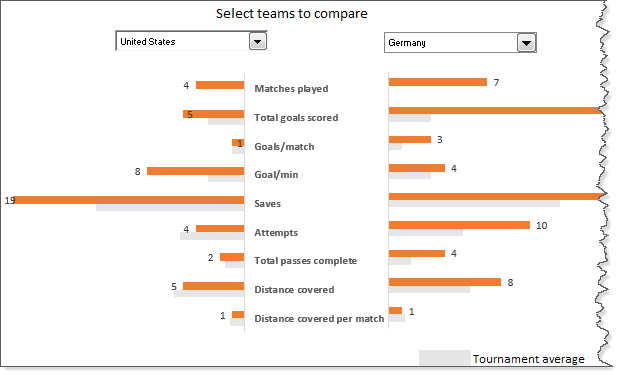Open the Germany team dropdown arrow
621x375 pixels.
[526, 43]
